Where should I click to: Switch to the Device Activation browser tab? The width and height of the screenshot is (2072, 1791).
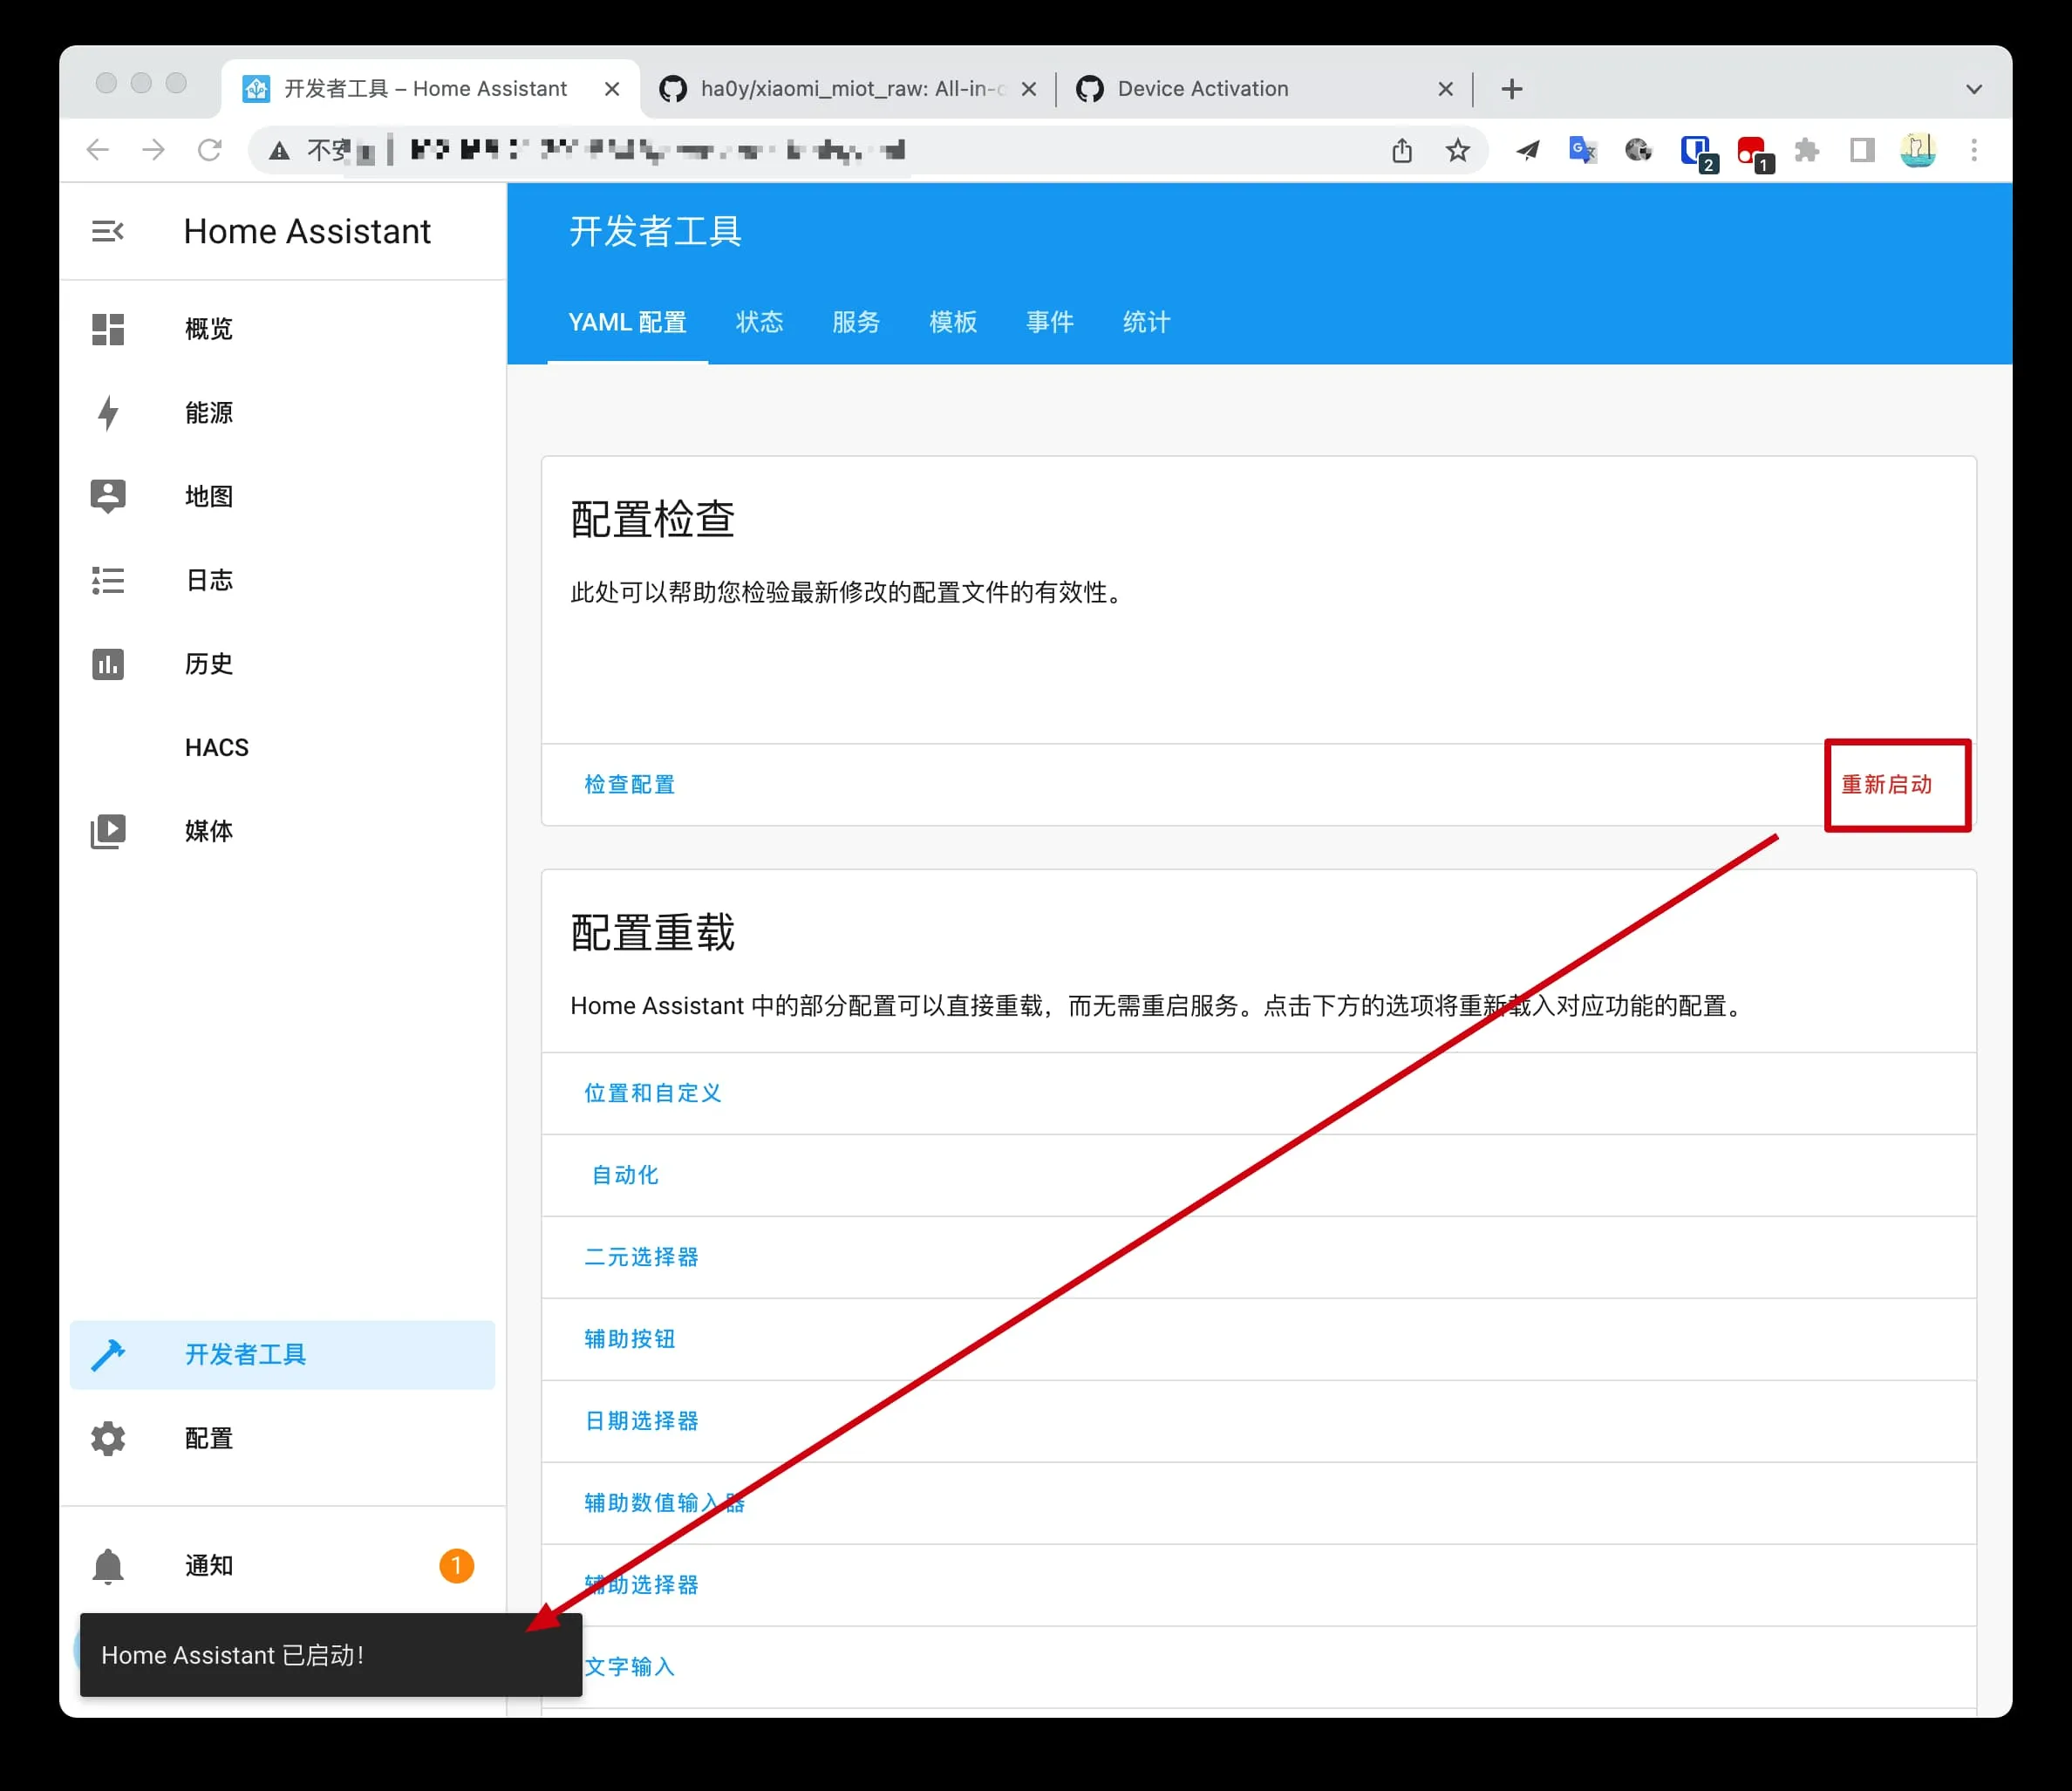tap(1202, 89)
